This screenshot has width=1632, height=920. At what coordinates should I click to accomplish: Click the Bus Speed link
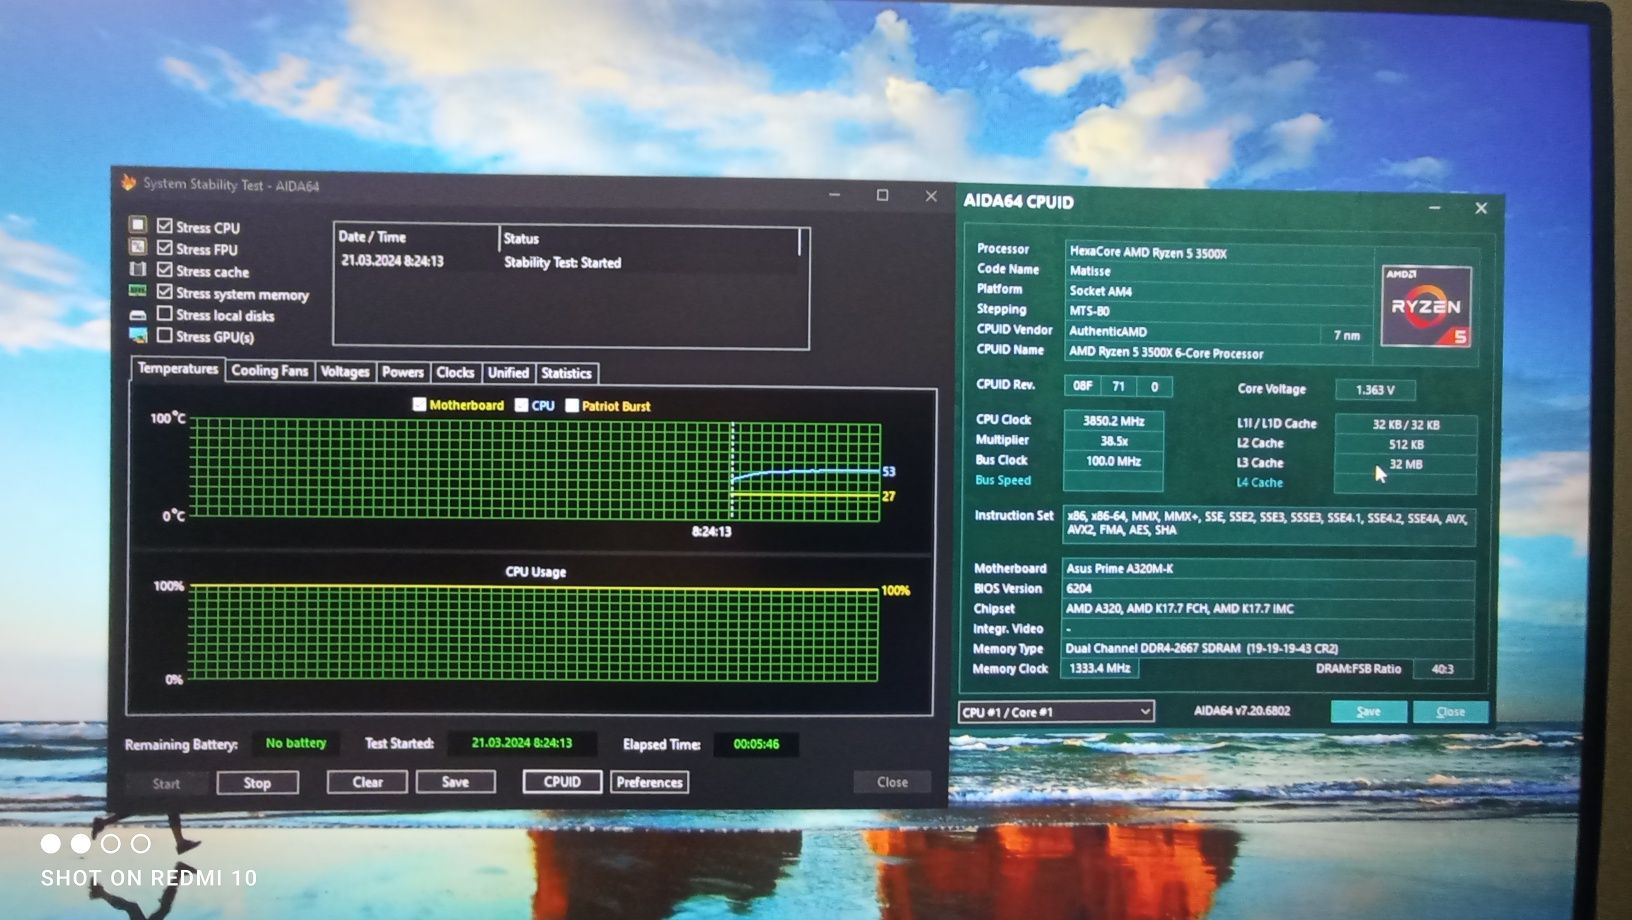point(1003,480)
